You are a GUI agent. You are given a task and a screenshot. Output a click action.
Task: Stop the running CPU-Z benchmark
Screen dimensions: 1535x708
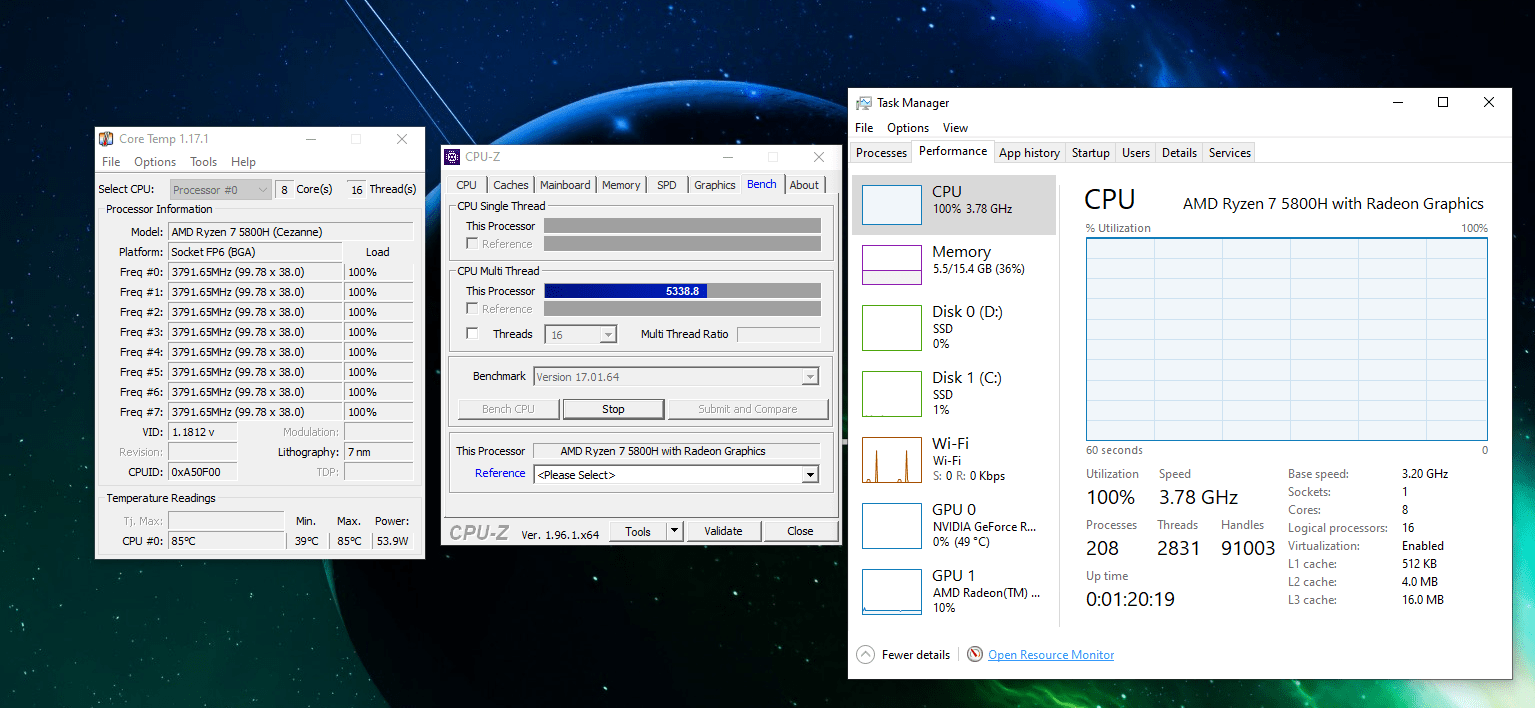pyautogui.click(x=613, y=409)
